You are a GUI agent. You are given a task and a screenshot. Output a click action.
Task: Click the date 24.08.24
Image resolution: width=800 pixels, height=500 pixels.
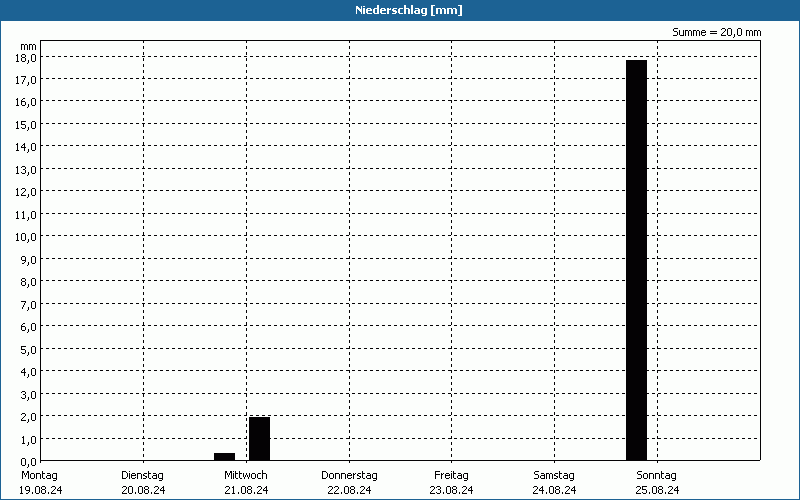554,490
